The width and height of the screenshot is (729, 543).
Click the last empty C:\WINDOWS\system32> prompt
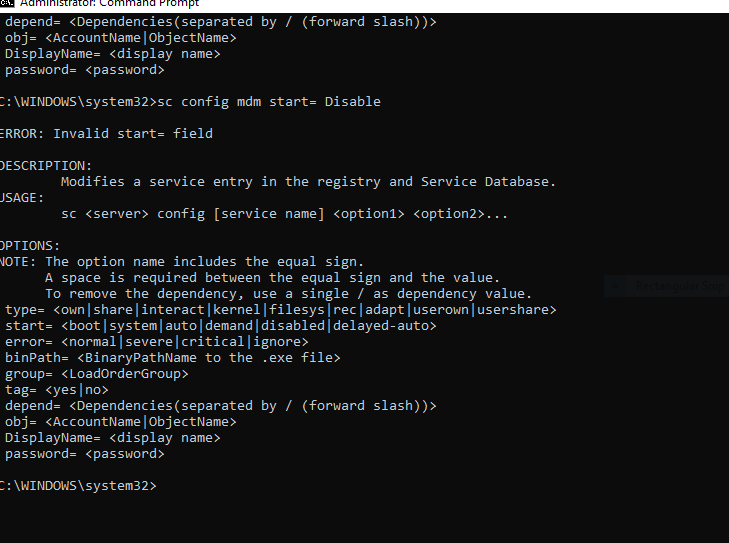tap(78, 486)
